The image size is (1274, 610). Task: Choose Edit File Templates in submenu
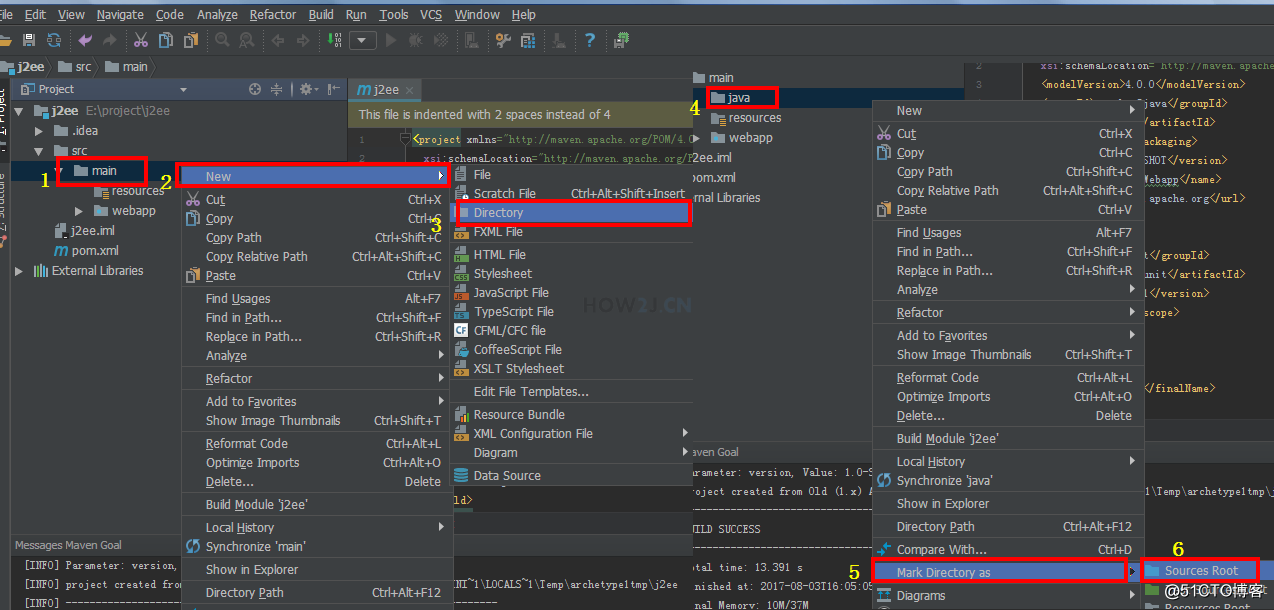[570, 392]
